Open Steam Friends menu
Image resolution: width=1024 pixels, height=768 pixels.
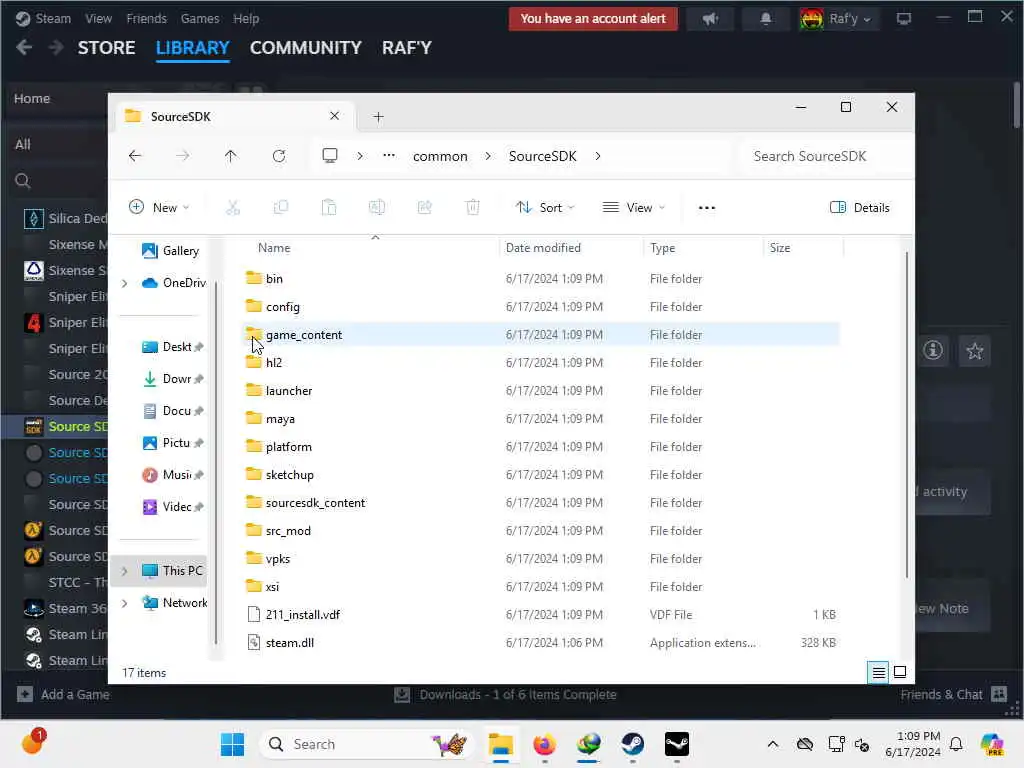[146, 18]
